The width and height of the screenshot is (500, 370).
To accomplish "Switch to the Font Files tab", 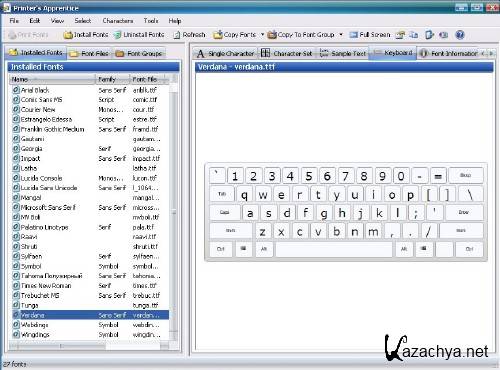I will [x=89, y=53].
